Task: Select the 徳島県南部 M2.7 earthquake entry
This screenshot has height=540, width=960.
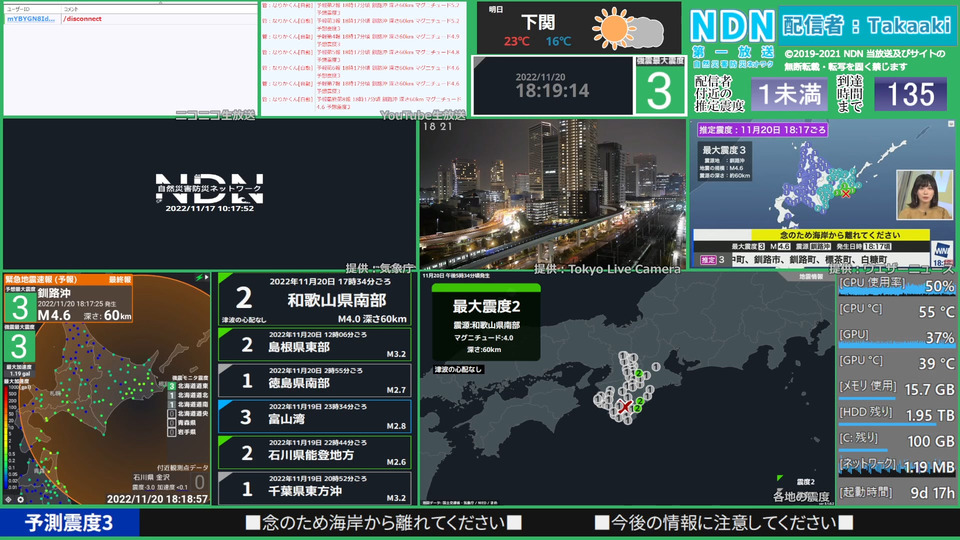Action: point(315,381)
